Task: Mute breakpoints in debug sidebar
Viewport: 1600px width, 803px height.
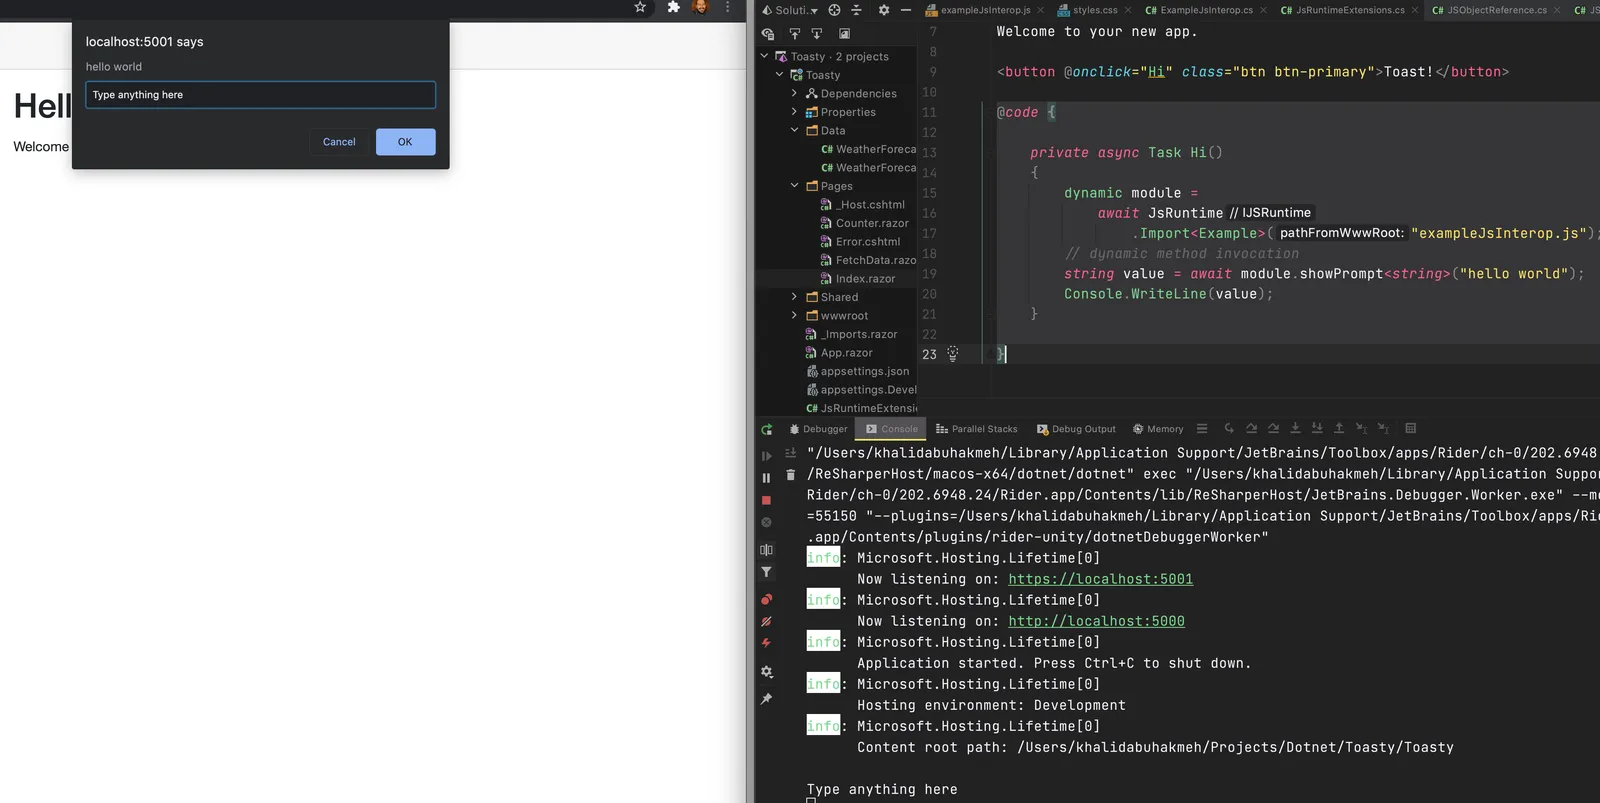Action: point(767,621)
